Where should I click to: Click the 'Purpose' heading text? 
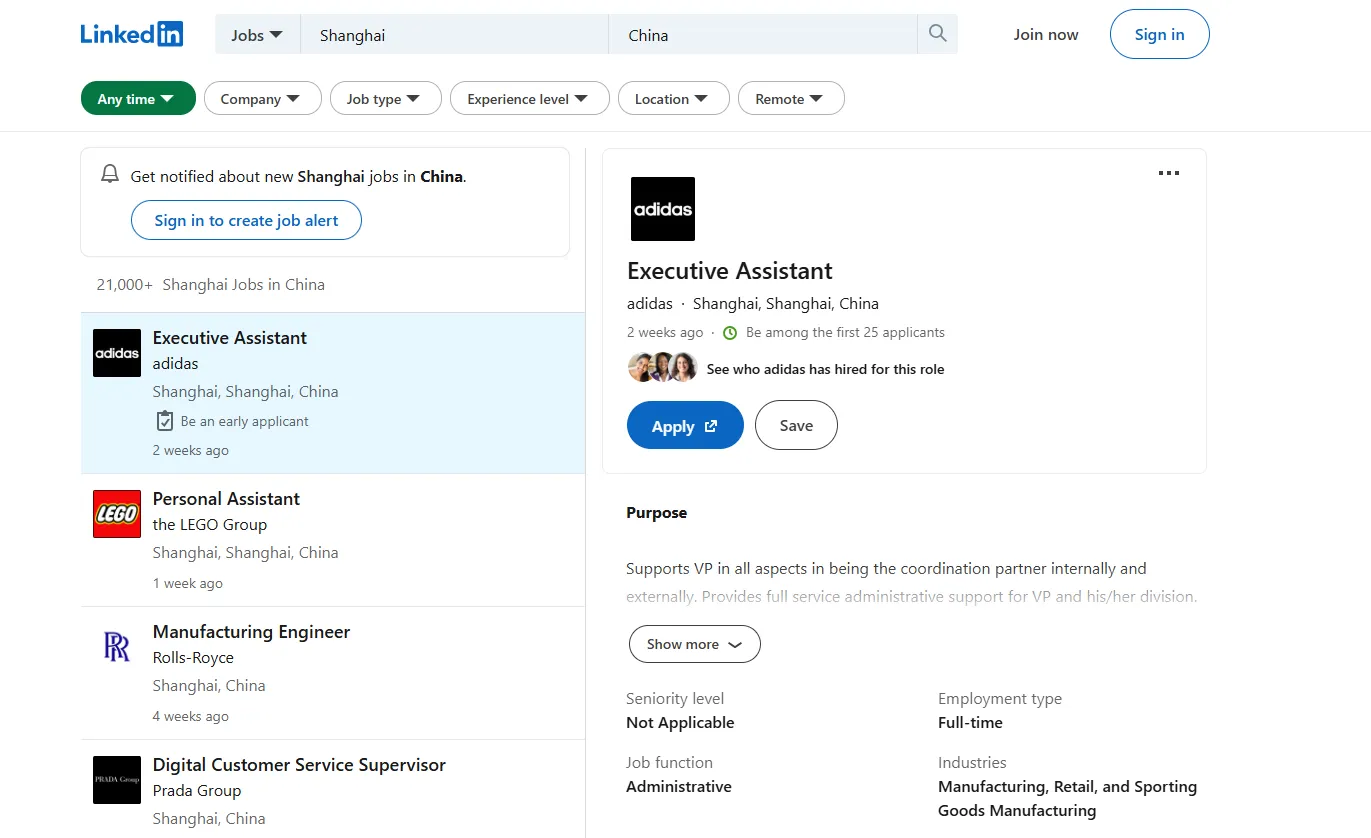point(656,512)
